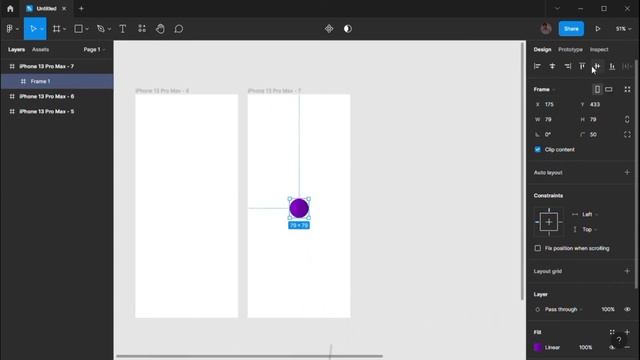The image size is (640, 360).
Task: Click the Align top icon
Action: coord(582,66)
